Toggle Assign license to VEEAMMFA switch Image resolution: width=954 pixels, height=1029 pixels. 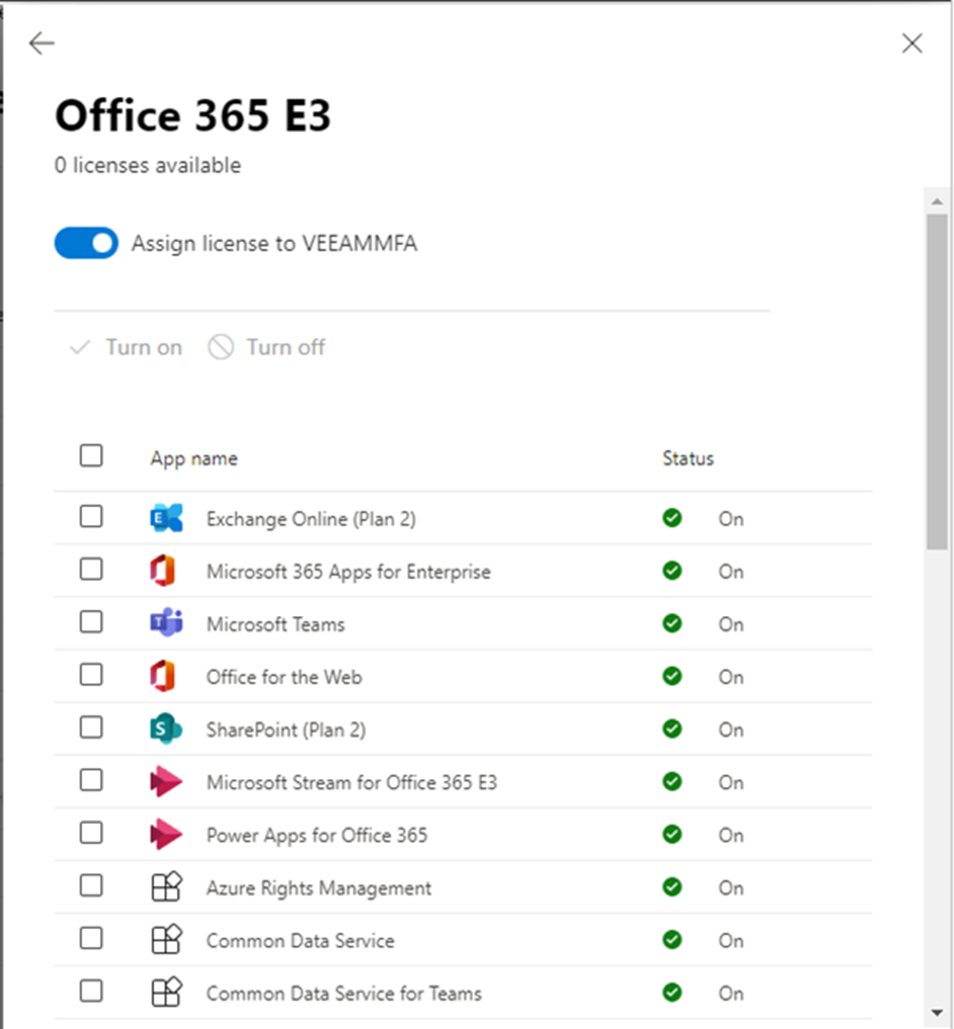click(86, 243)
